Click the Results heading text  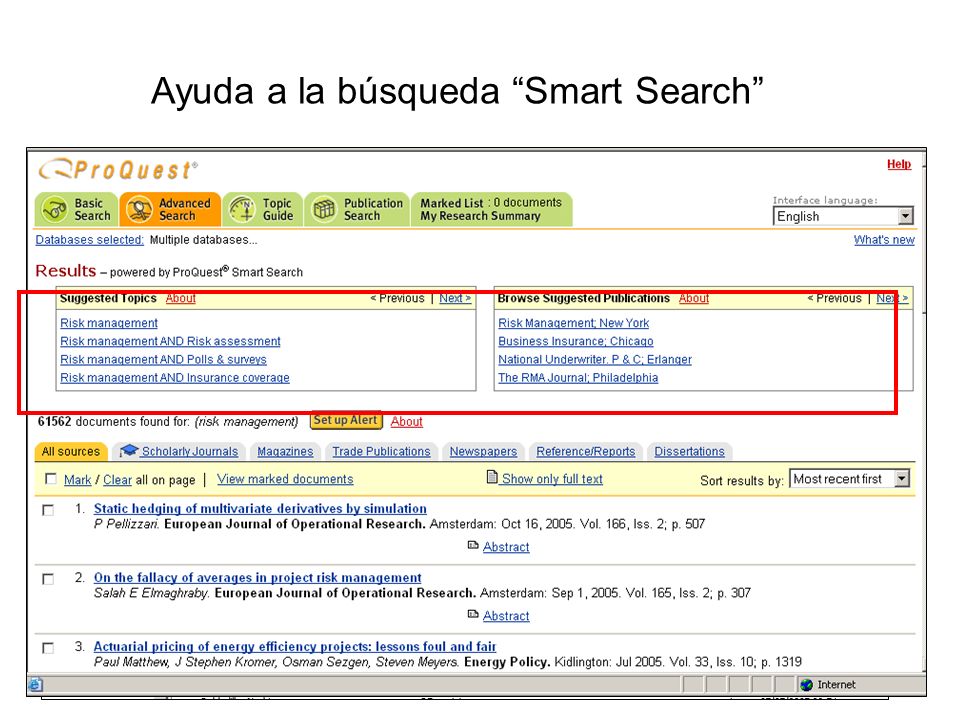[x=66, y=271]
